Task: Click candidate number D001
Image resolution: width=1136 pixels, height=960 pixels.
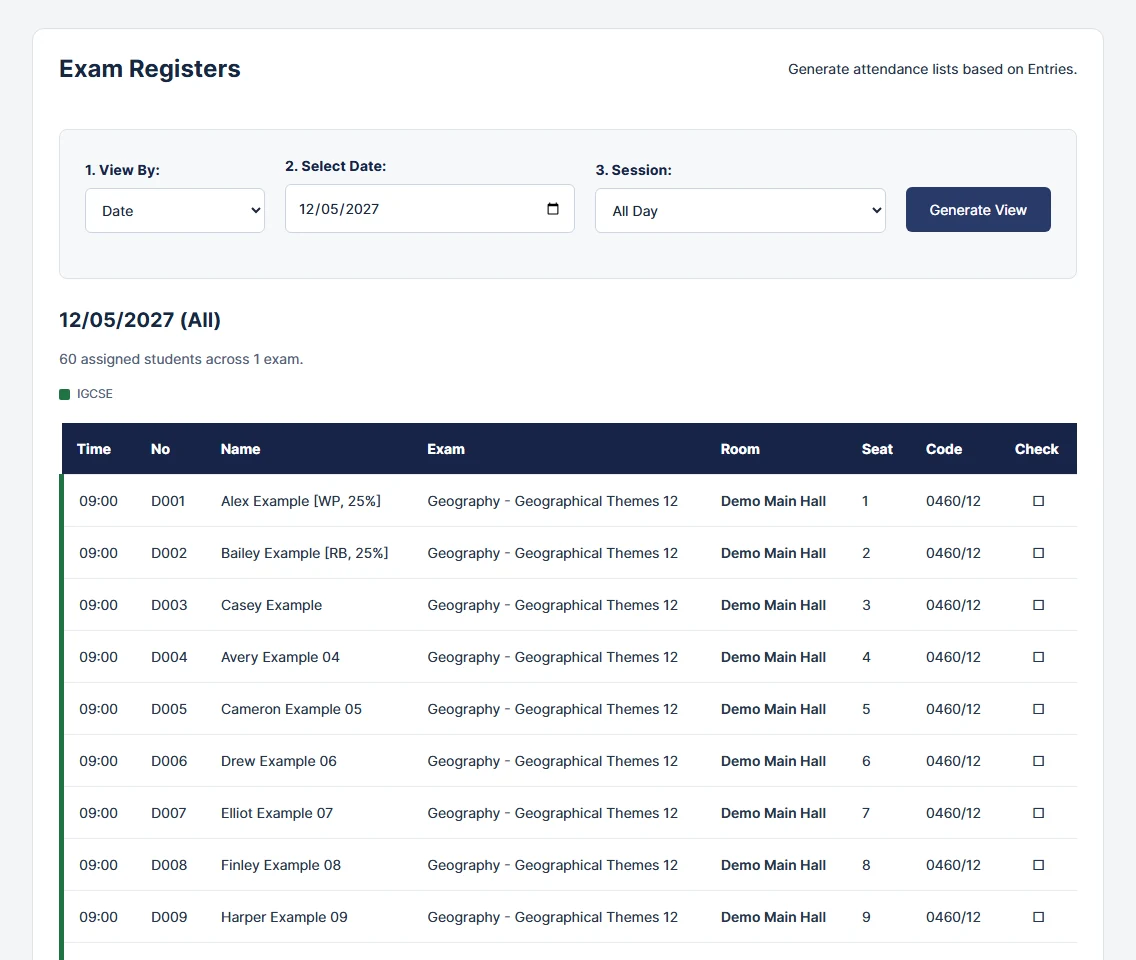Action: tap(168, 501)
